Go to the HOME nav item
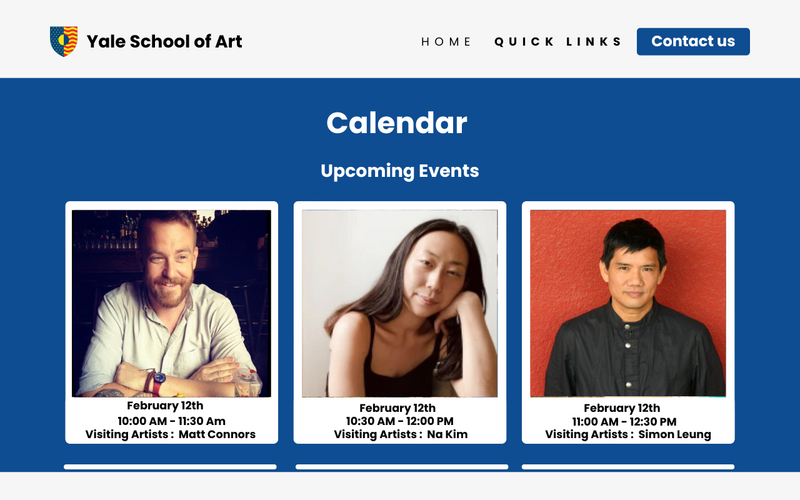800x500 pixels. coord(446,42)
